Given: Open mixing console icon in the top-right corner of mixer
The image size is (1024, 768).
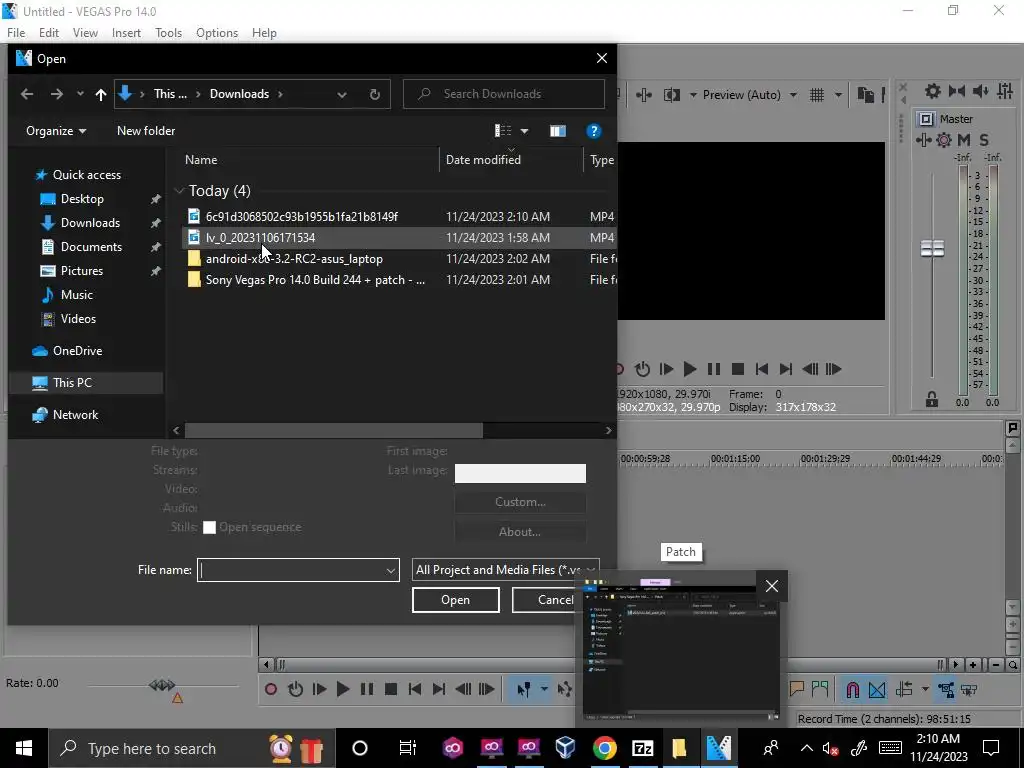Looking at the screenshot, I should tap(1005, 91).
